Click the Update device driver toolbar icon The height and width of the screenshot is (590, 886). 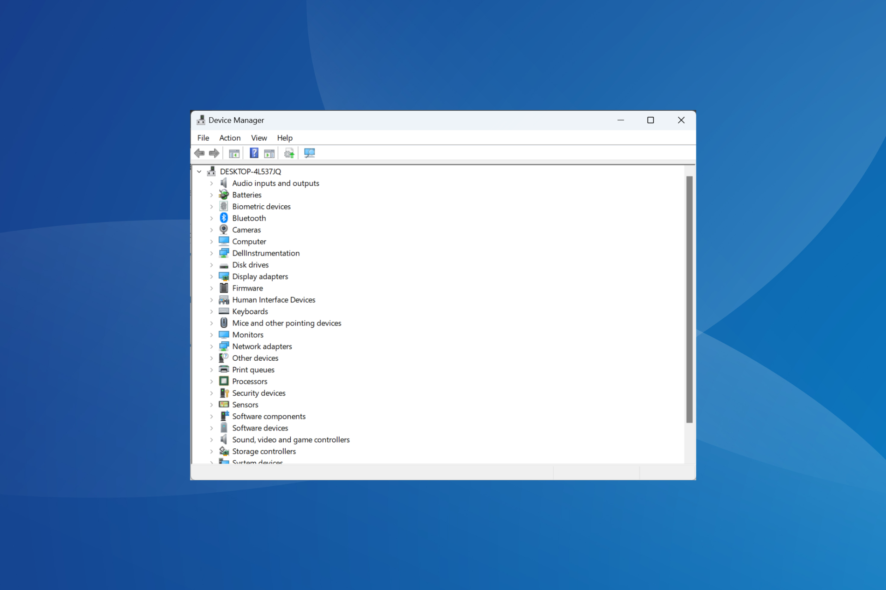coord(289,153)
